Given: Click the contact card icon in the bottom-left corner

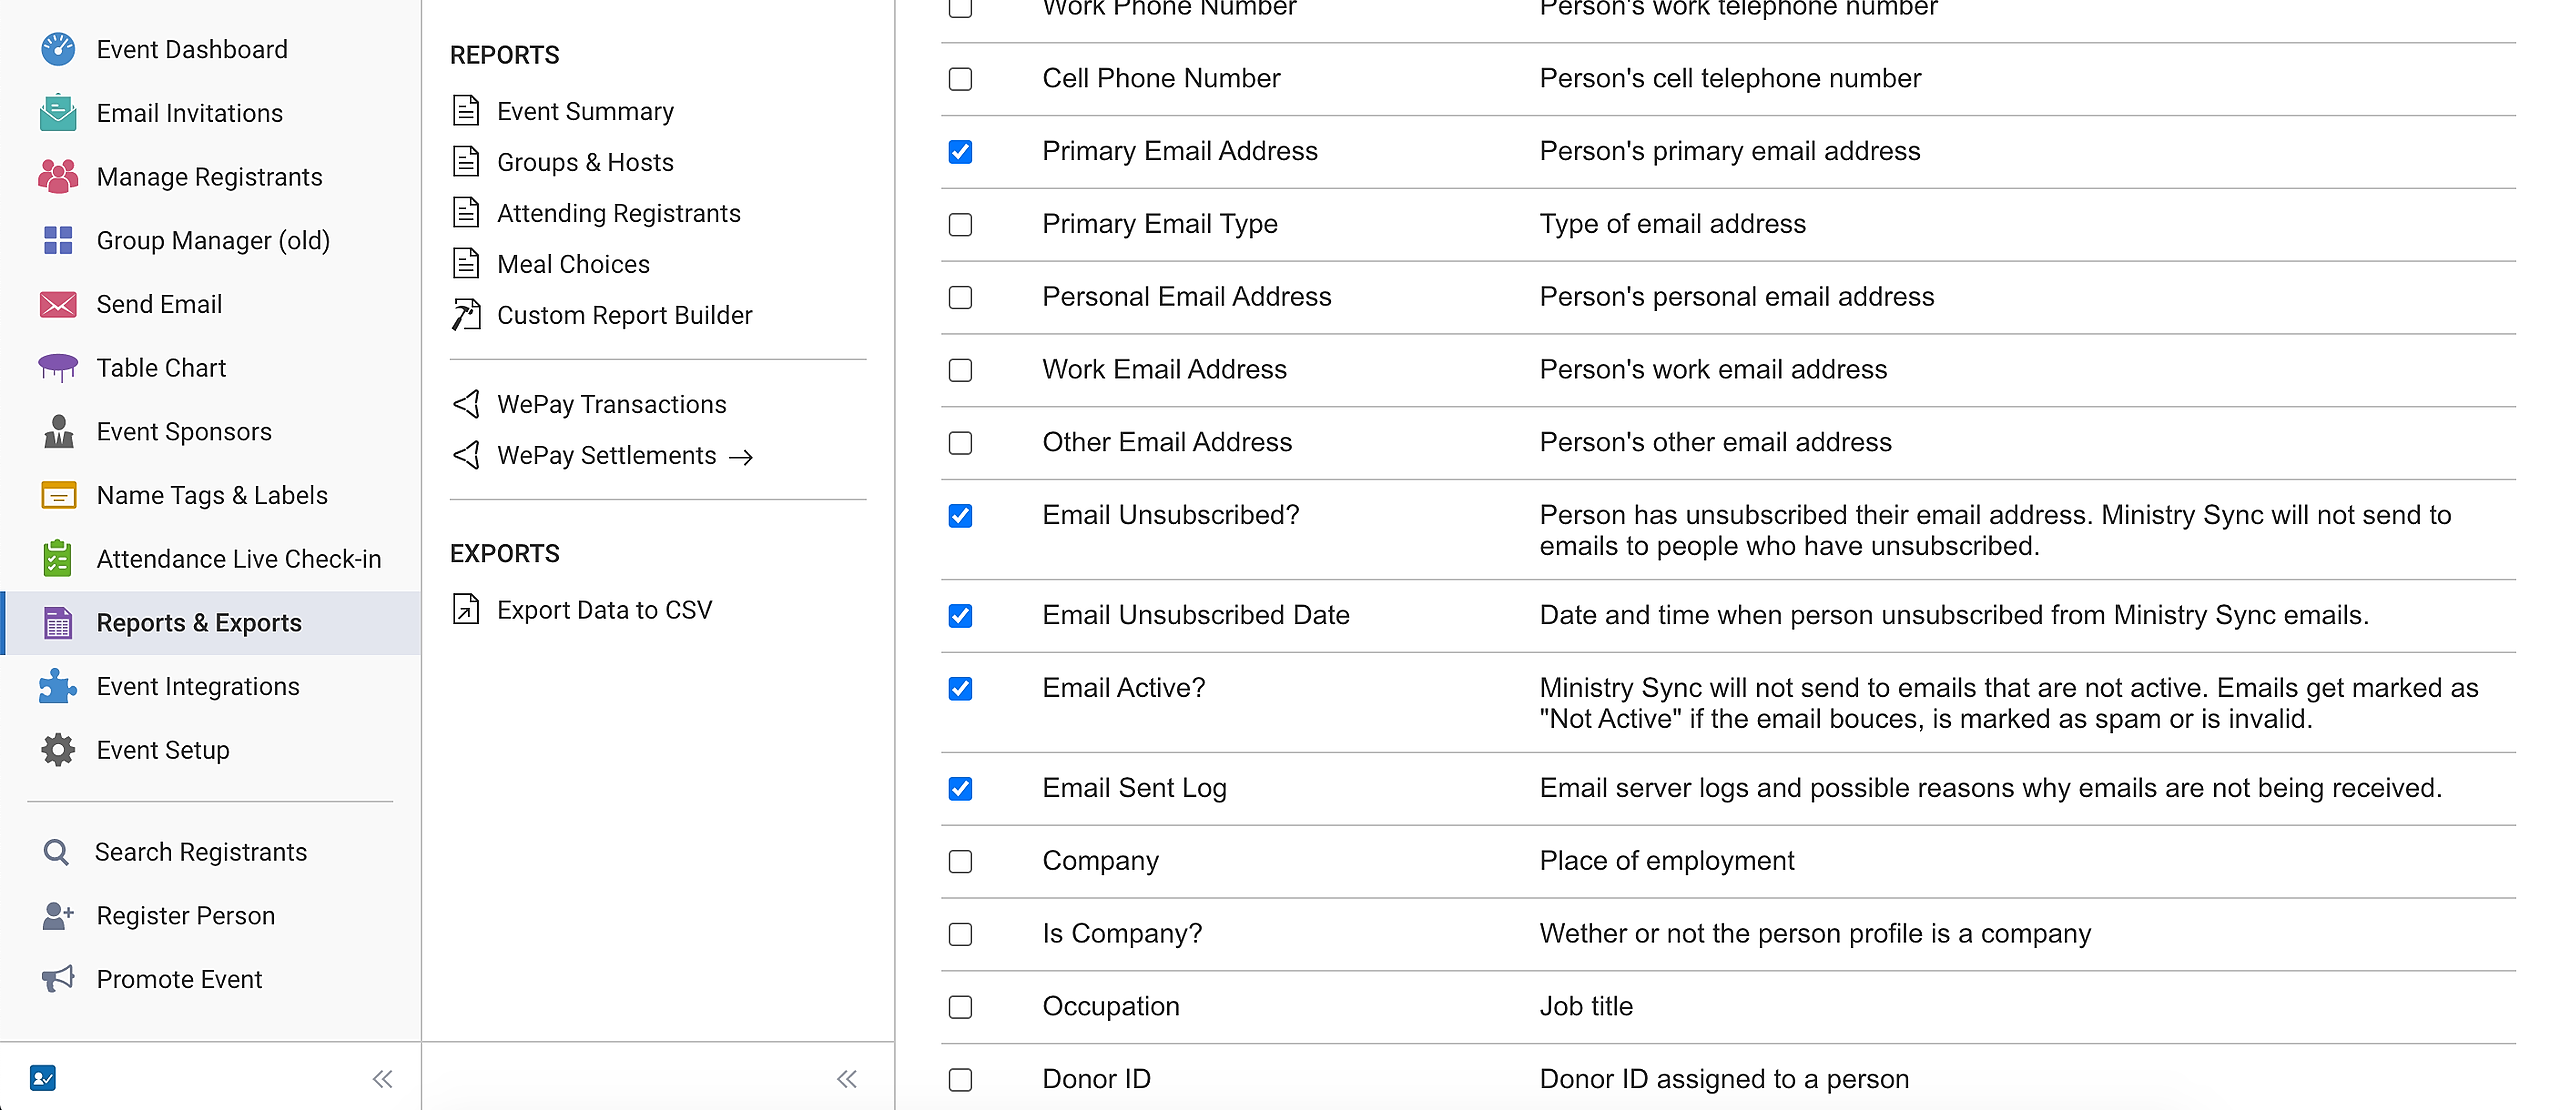Looking at the screenshot, I should click(x=43, y=1078).
